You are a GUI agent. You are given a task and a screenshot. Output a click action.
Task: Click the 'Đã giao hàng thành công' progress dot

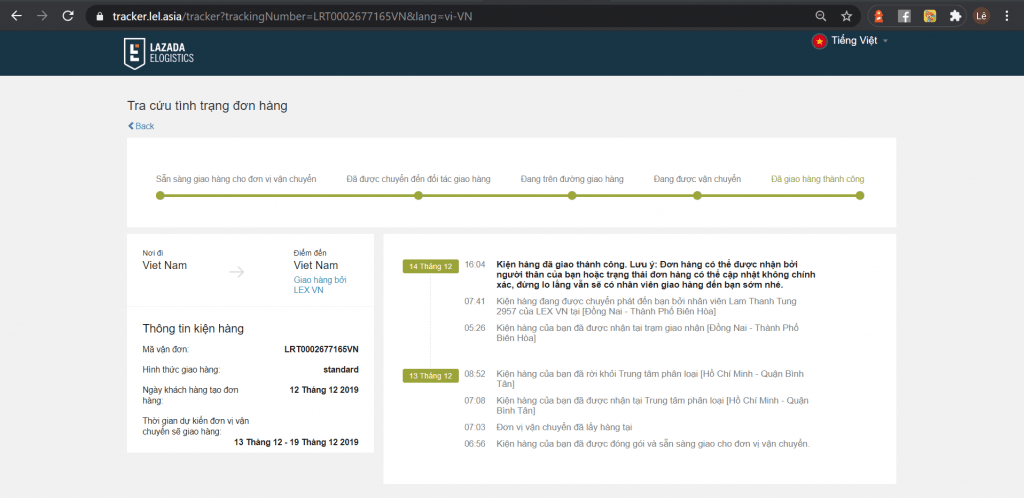[859, 195]
